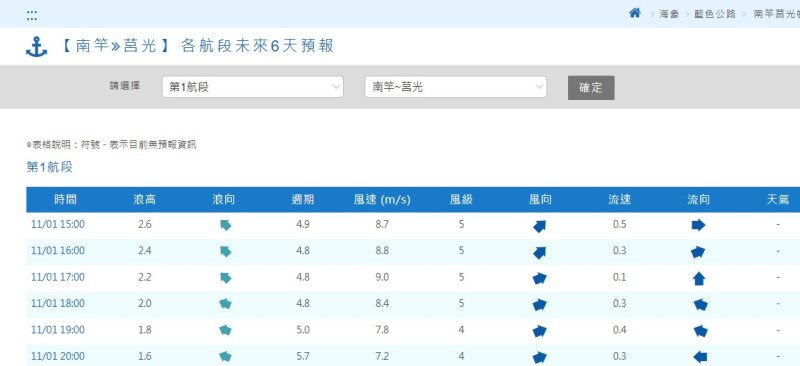Open the dotted grid menu icon
800x366 pixels.
pos(32,15)
